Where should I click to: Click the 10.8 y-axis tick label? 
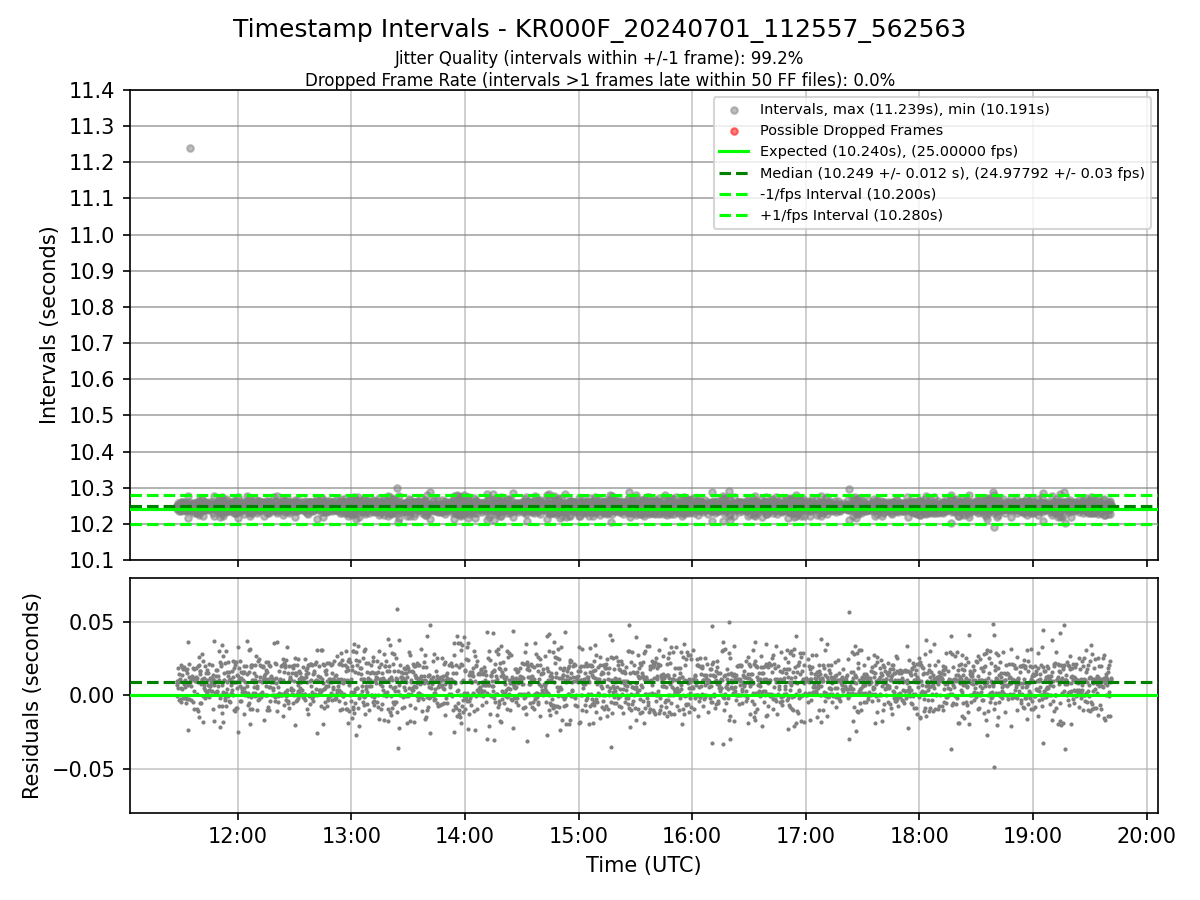(94, 307)
